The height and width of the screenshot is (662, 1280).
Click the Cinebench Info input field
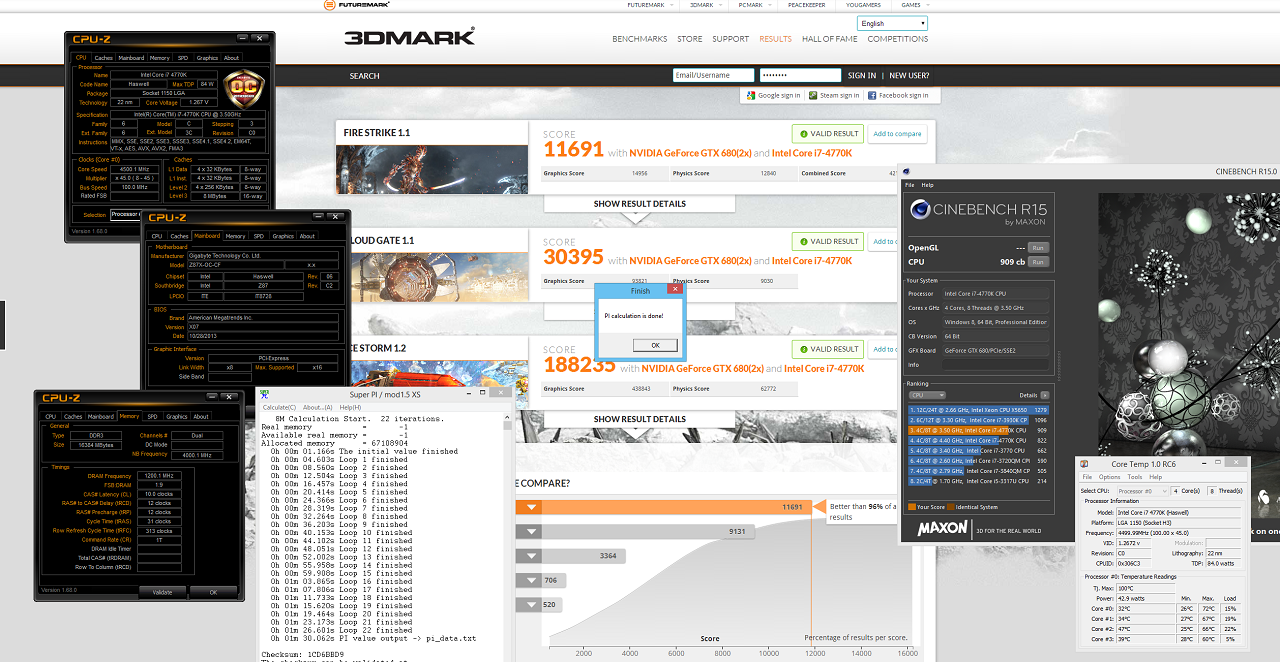pyautogui.click(x=995, y=365)
